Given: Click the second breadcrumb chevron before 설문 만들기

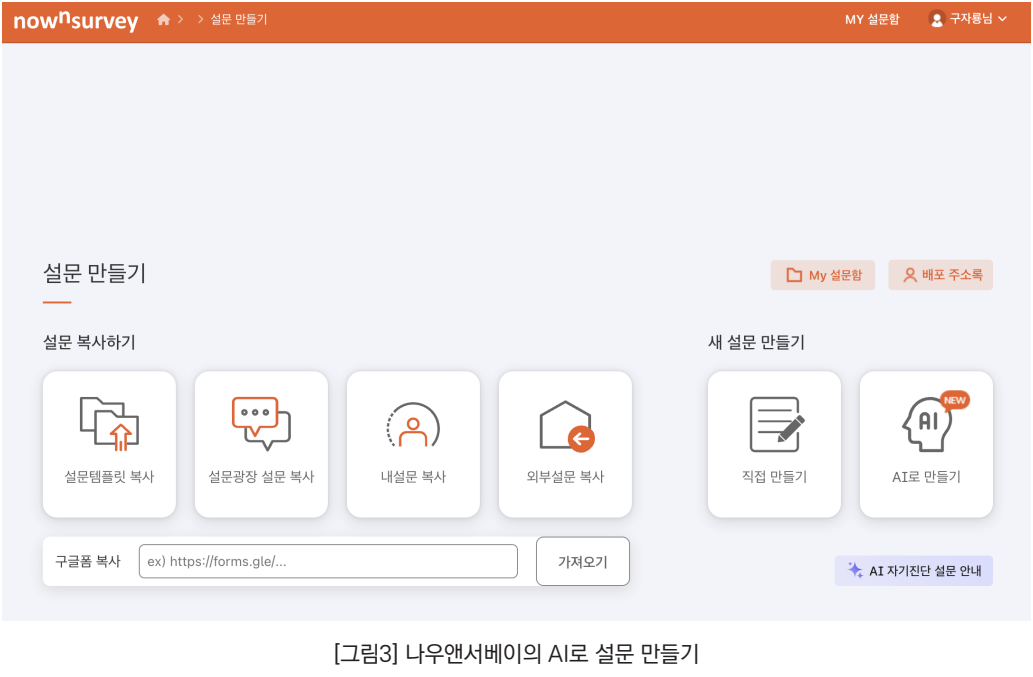Looking at the screenshot, I should point(200,19).
